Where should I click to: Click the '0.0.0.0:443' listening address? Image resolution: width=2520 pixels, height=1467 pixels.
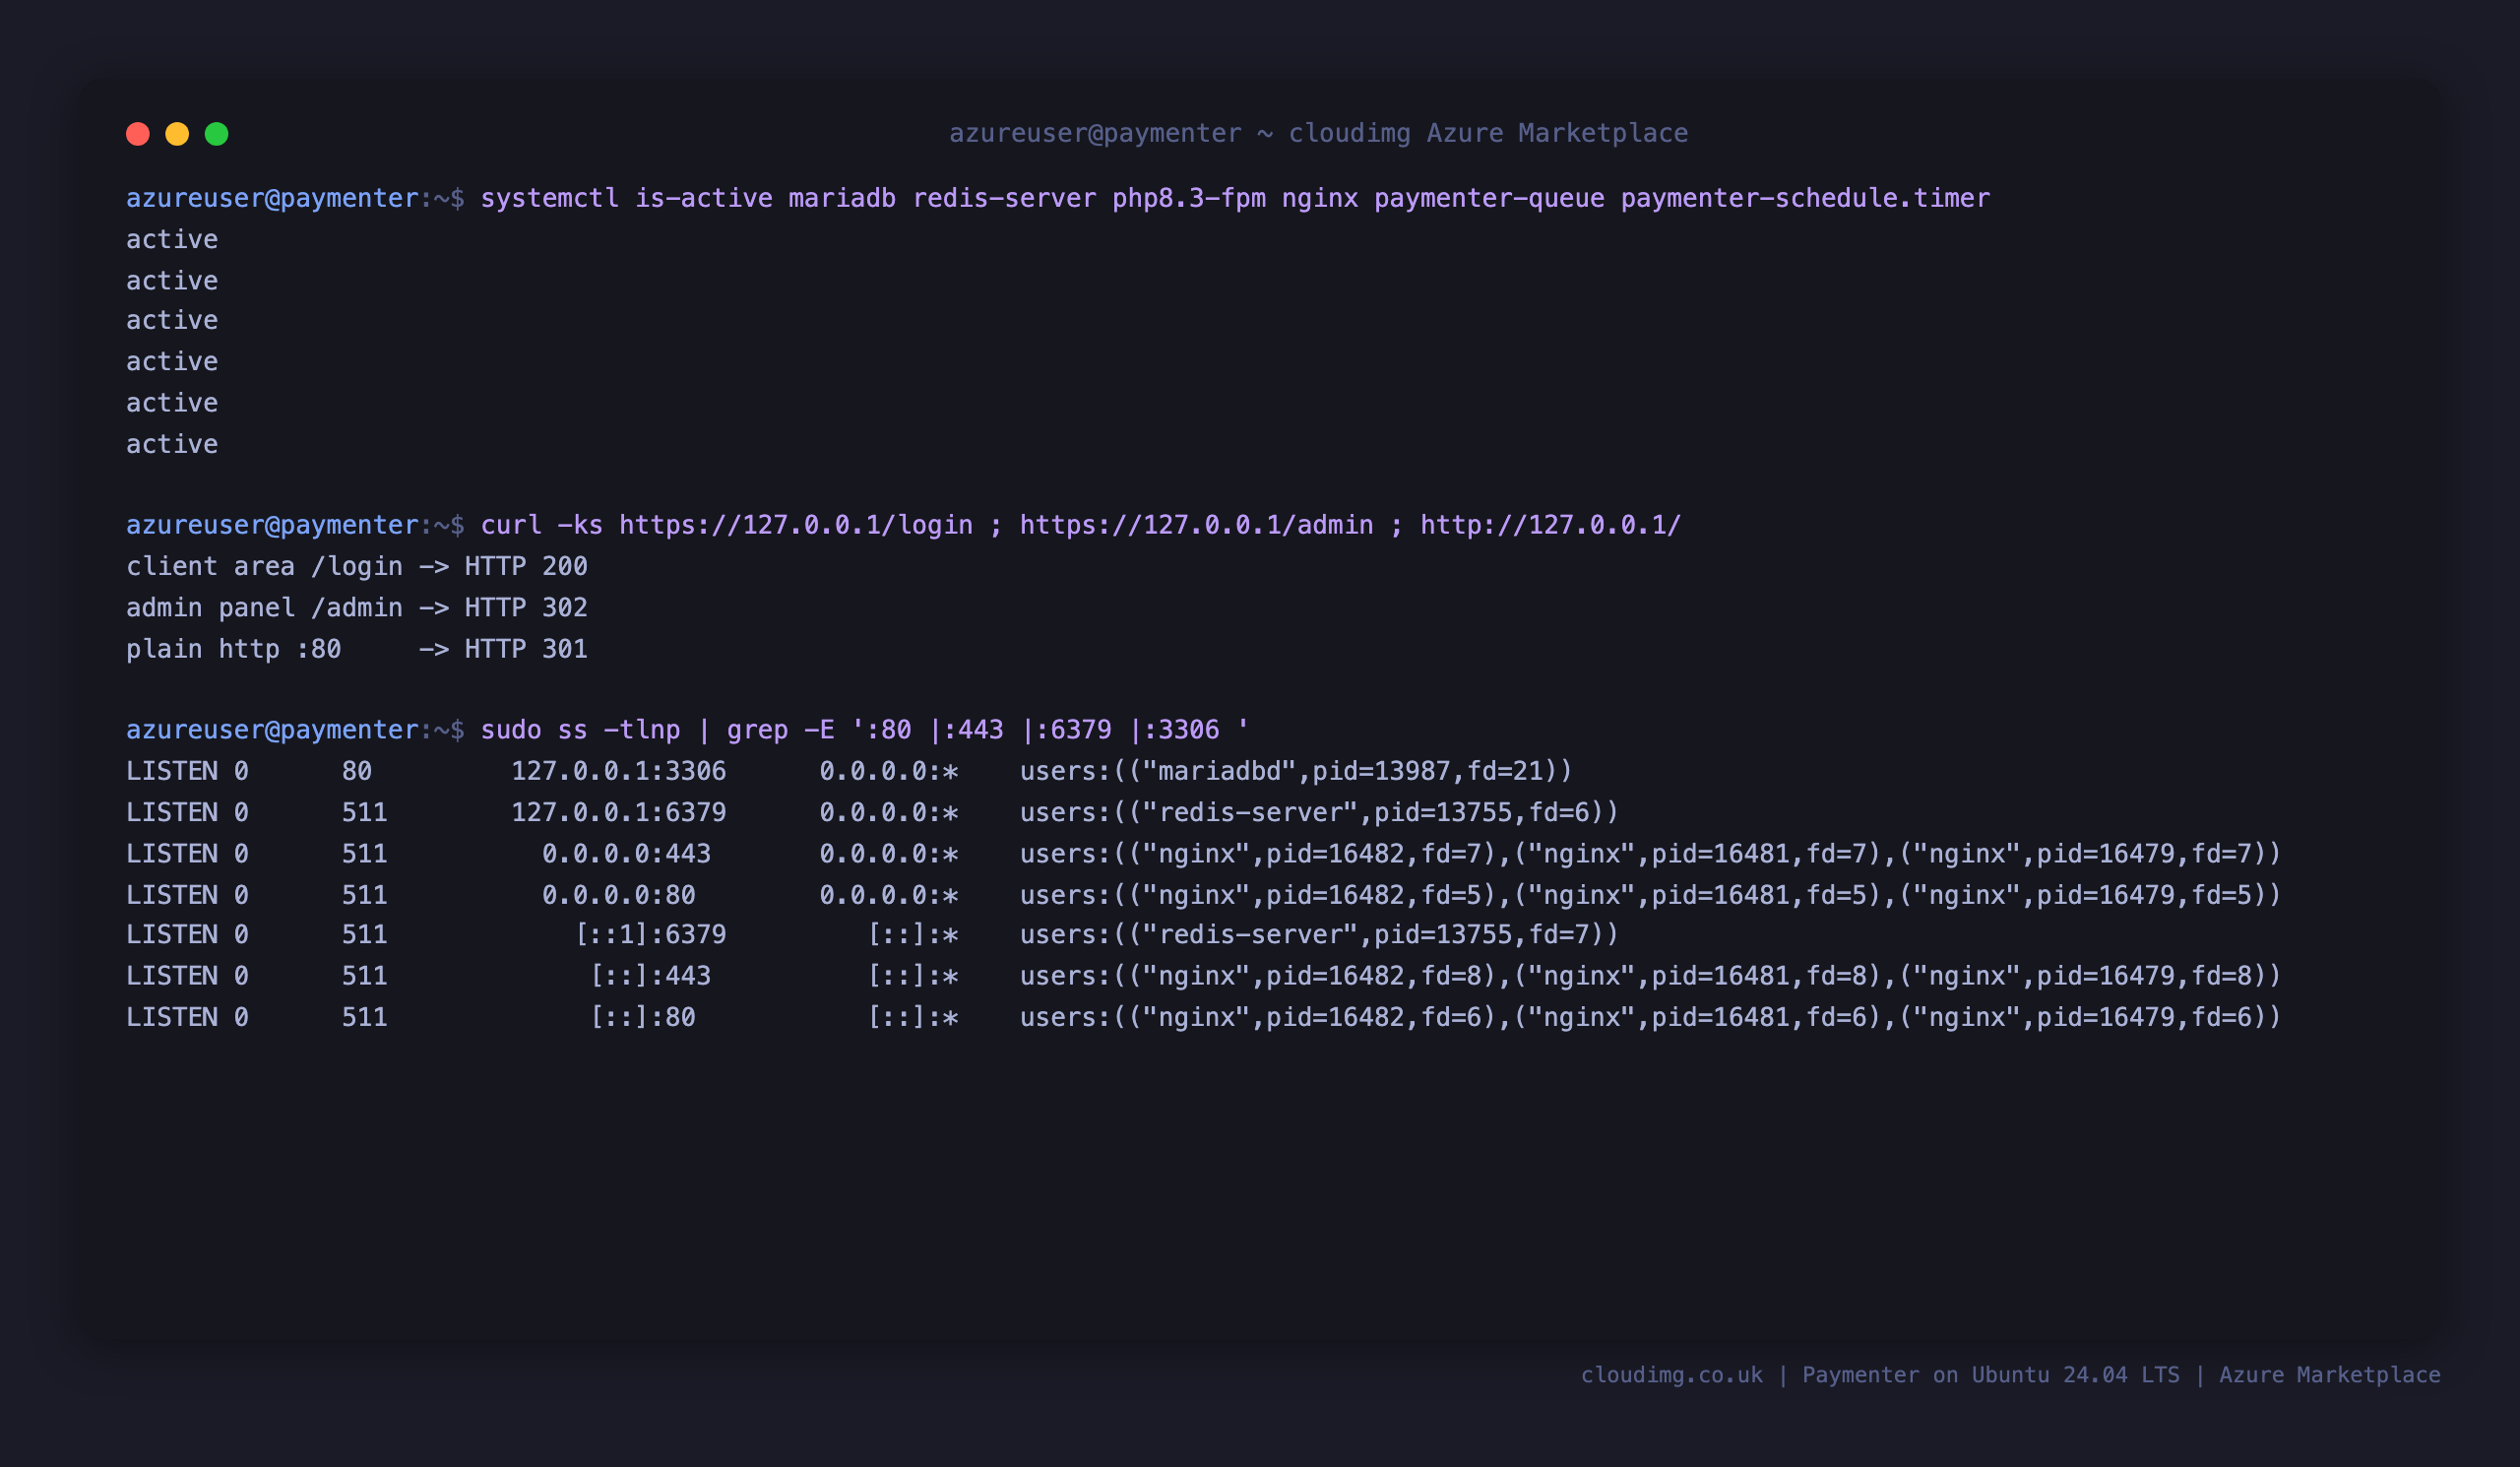click(626, 853)
